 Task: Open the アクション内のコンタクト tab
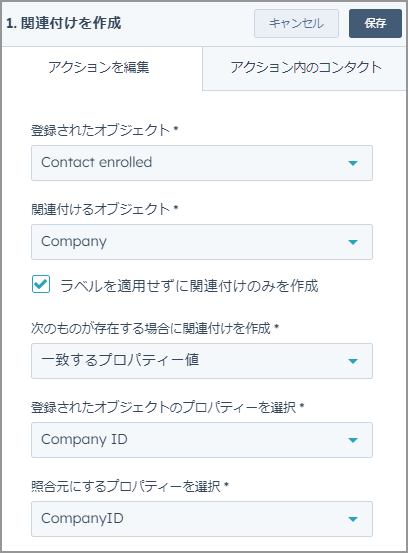coord(306,67)
